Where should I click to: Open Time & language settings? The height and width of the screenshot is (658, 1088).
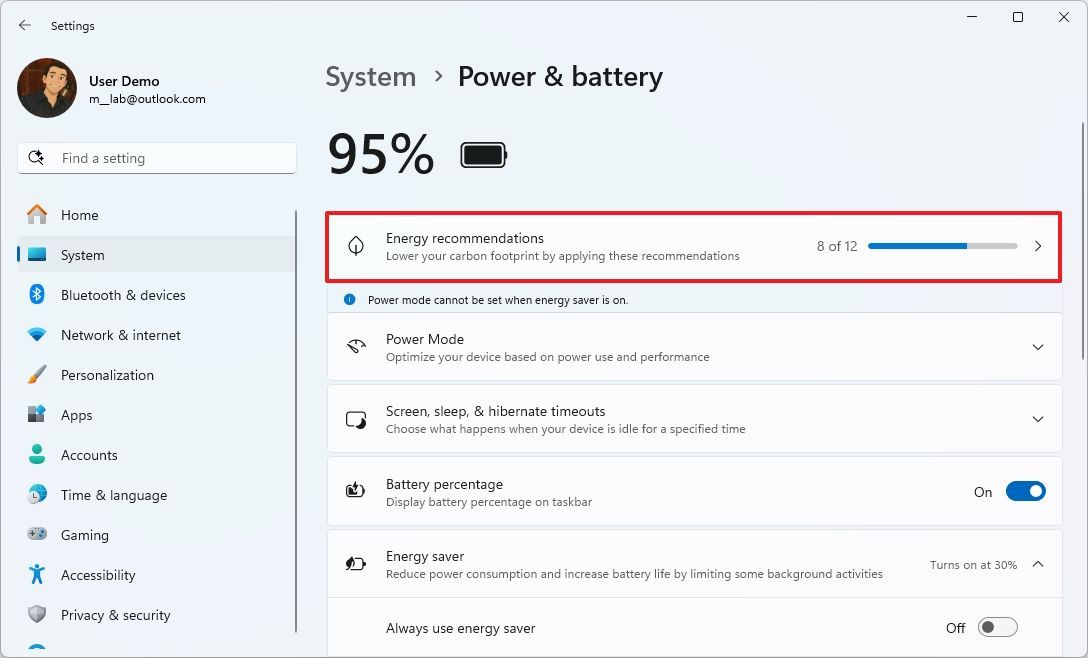113,495
